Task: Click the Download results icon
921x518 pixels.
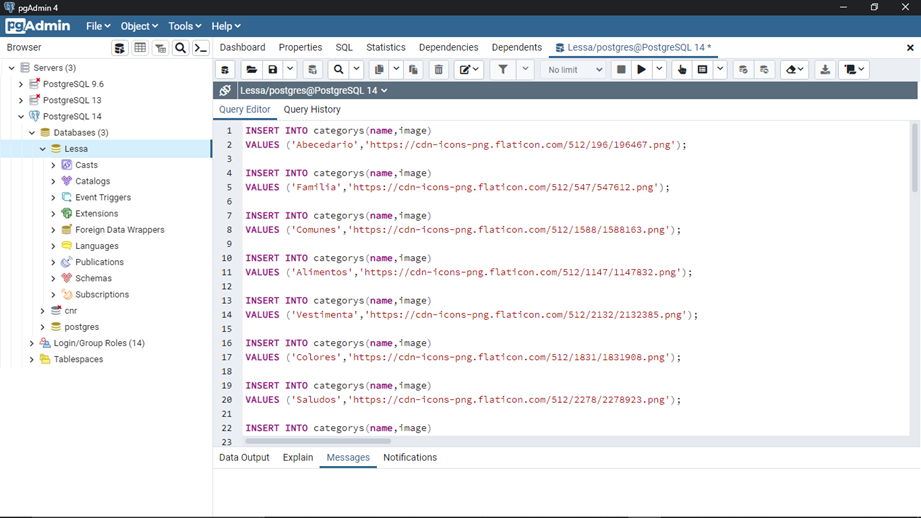Action: 825,70
